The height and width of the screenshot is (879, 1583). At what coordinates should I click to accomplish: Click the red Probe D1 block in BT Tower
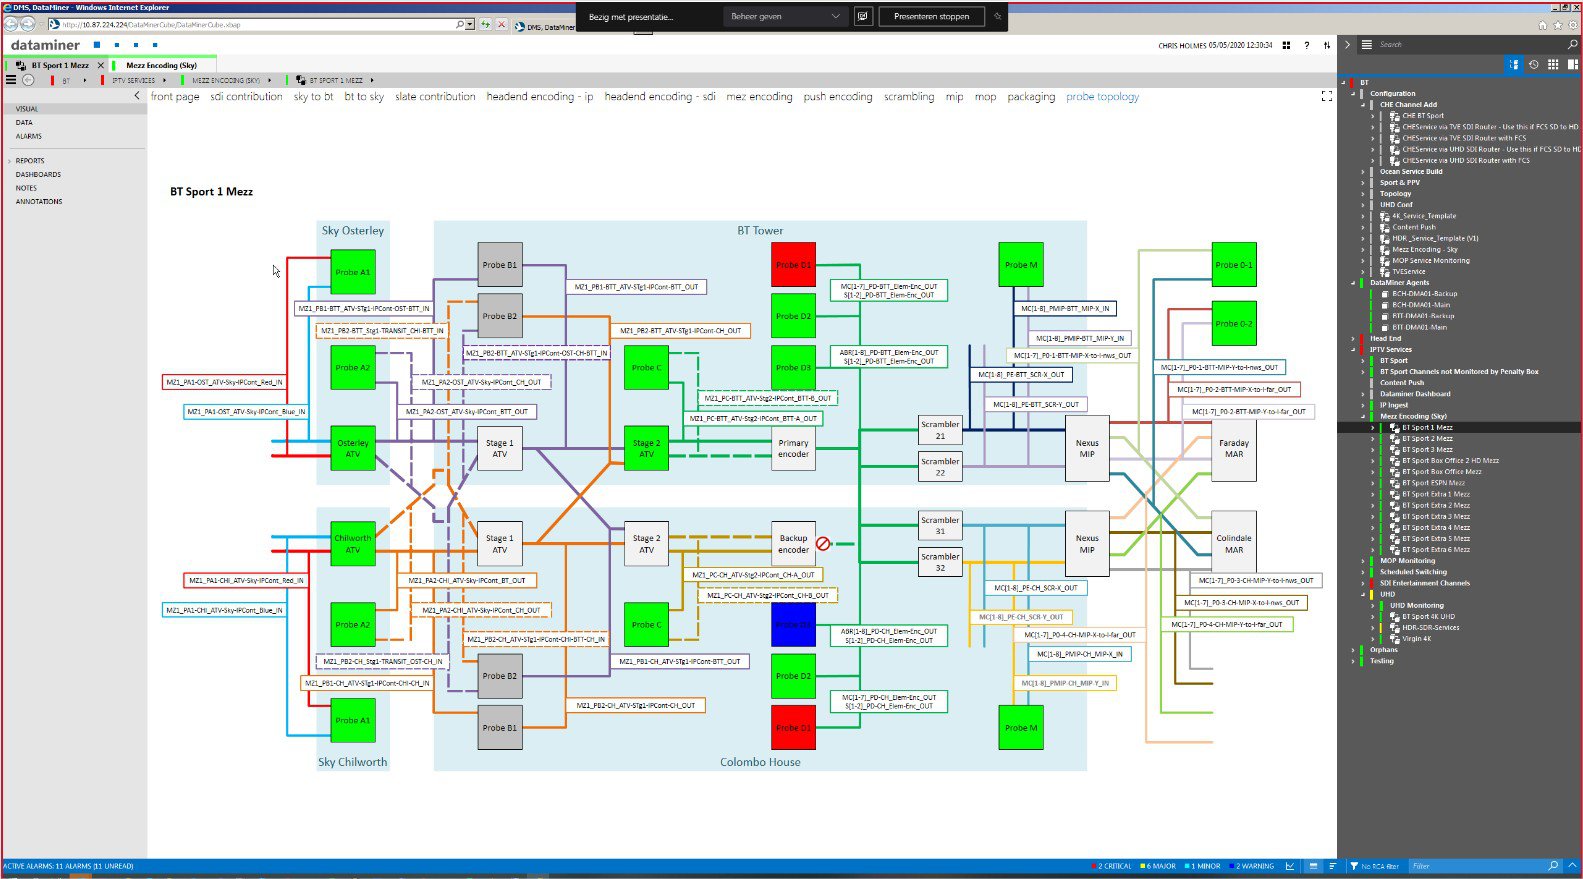(793, 265)
